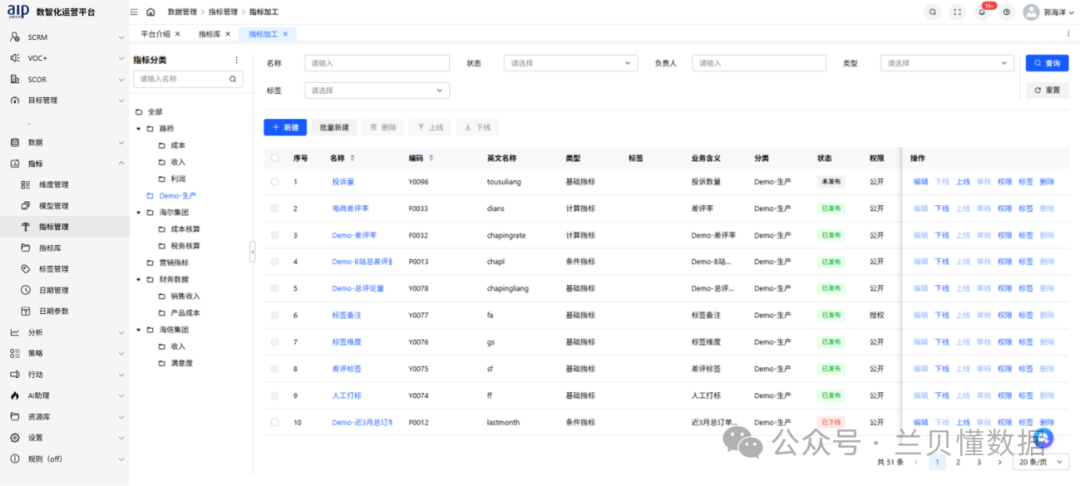This screenshot has height=486, width=1080.
Task: Open 维度管理 in sidebar
Action: pos(54,184)
